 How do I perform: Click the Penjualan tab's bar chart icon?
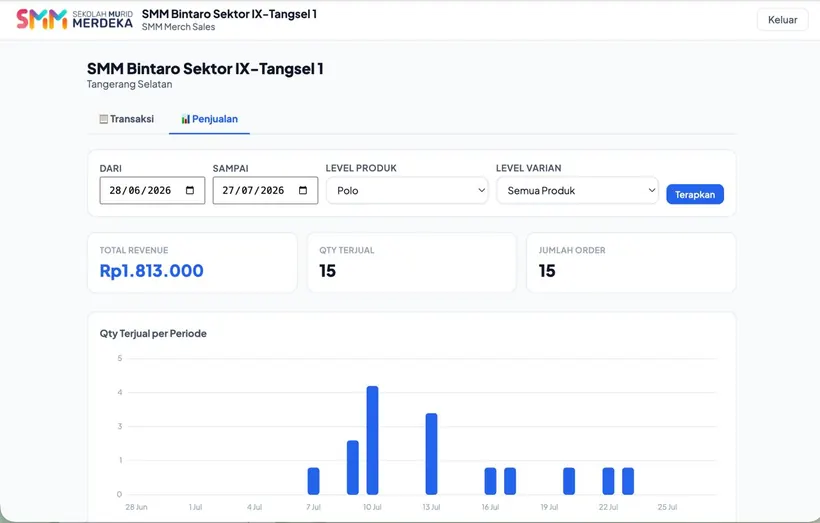[x=185, y=119]
